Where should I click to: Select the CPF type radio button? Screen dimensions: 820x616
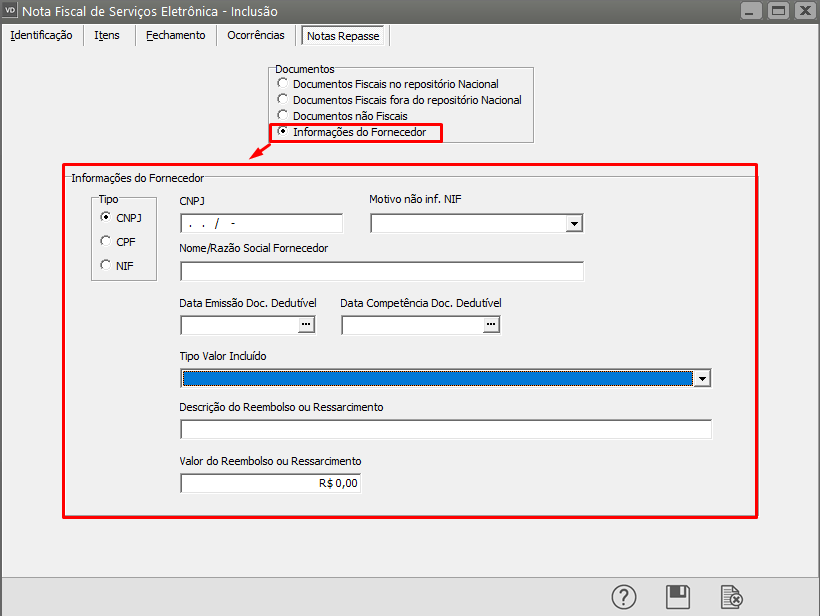106,241
